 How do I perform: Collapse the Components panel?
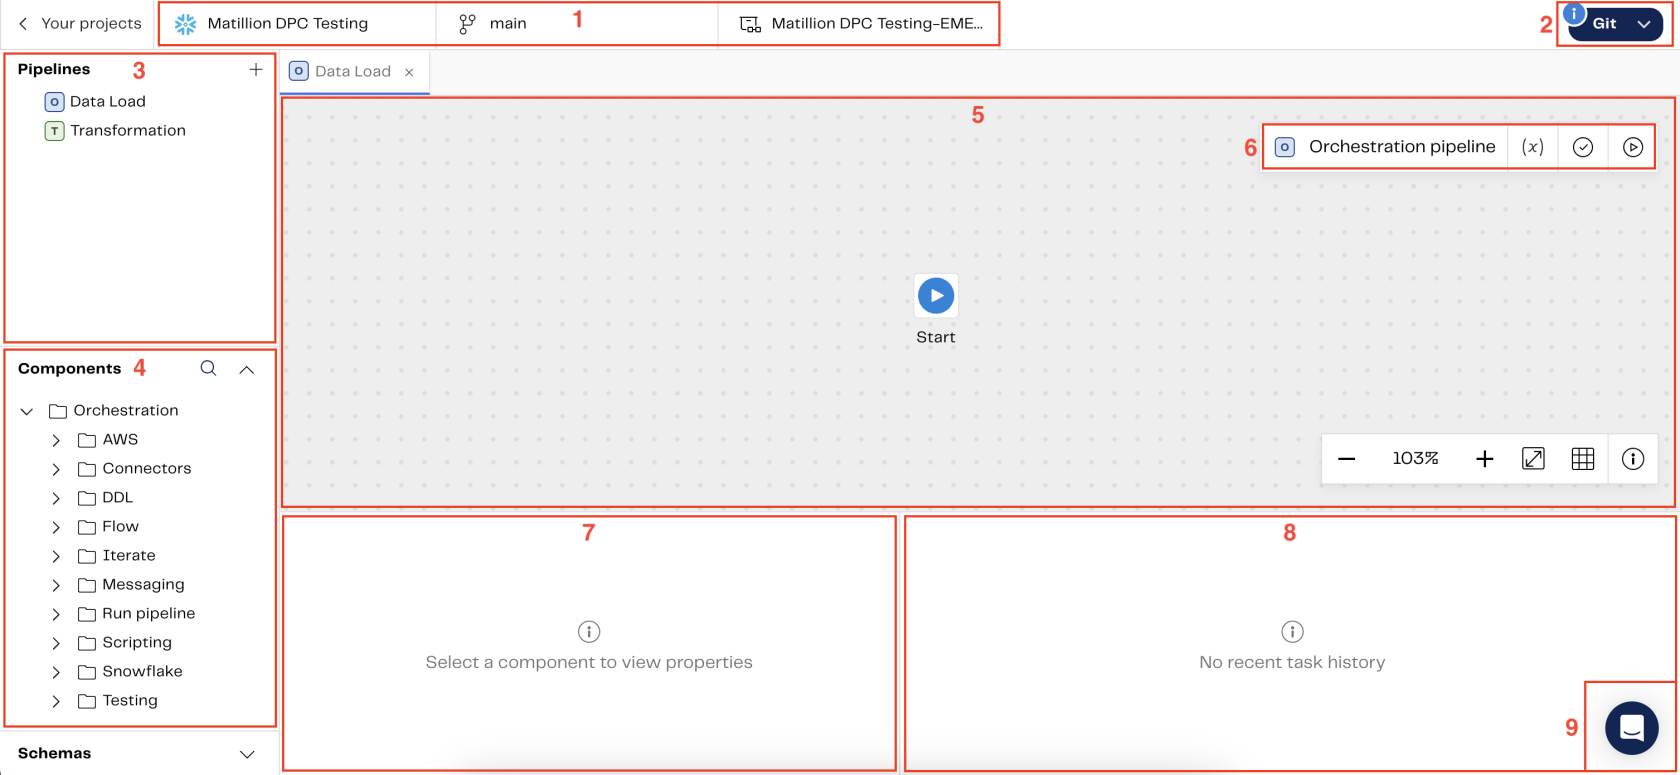(x=247, y=369)
